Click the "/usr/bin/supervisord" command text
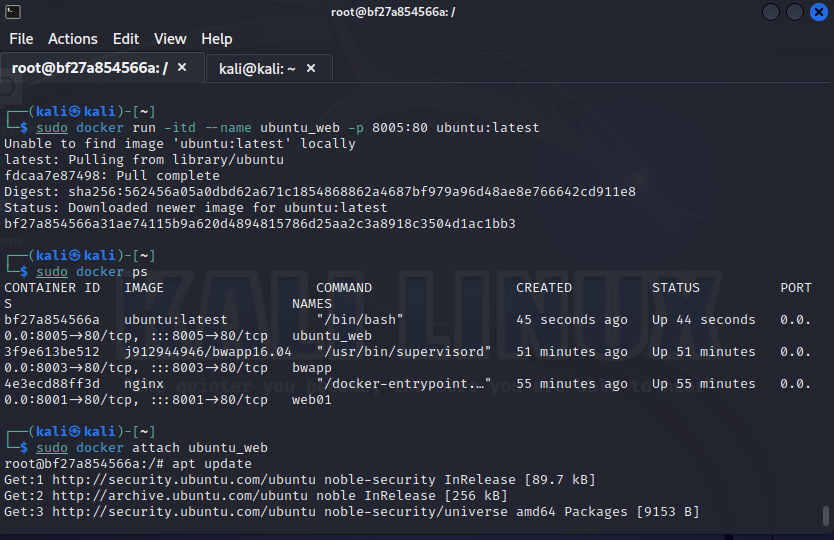This screenshot has height=540, width=834. 404,352
